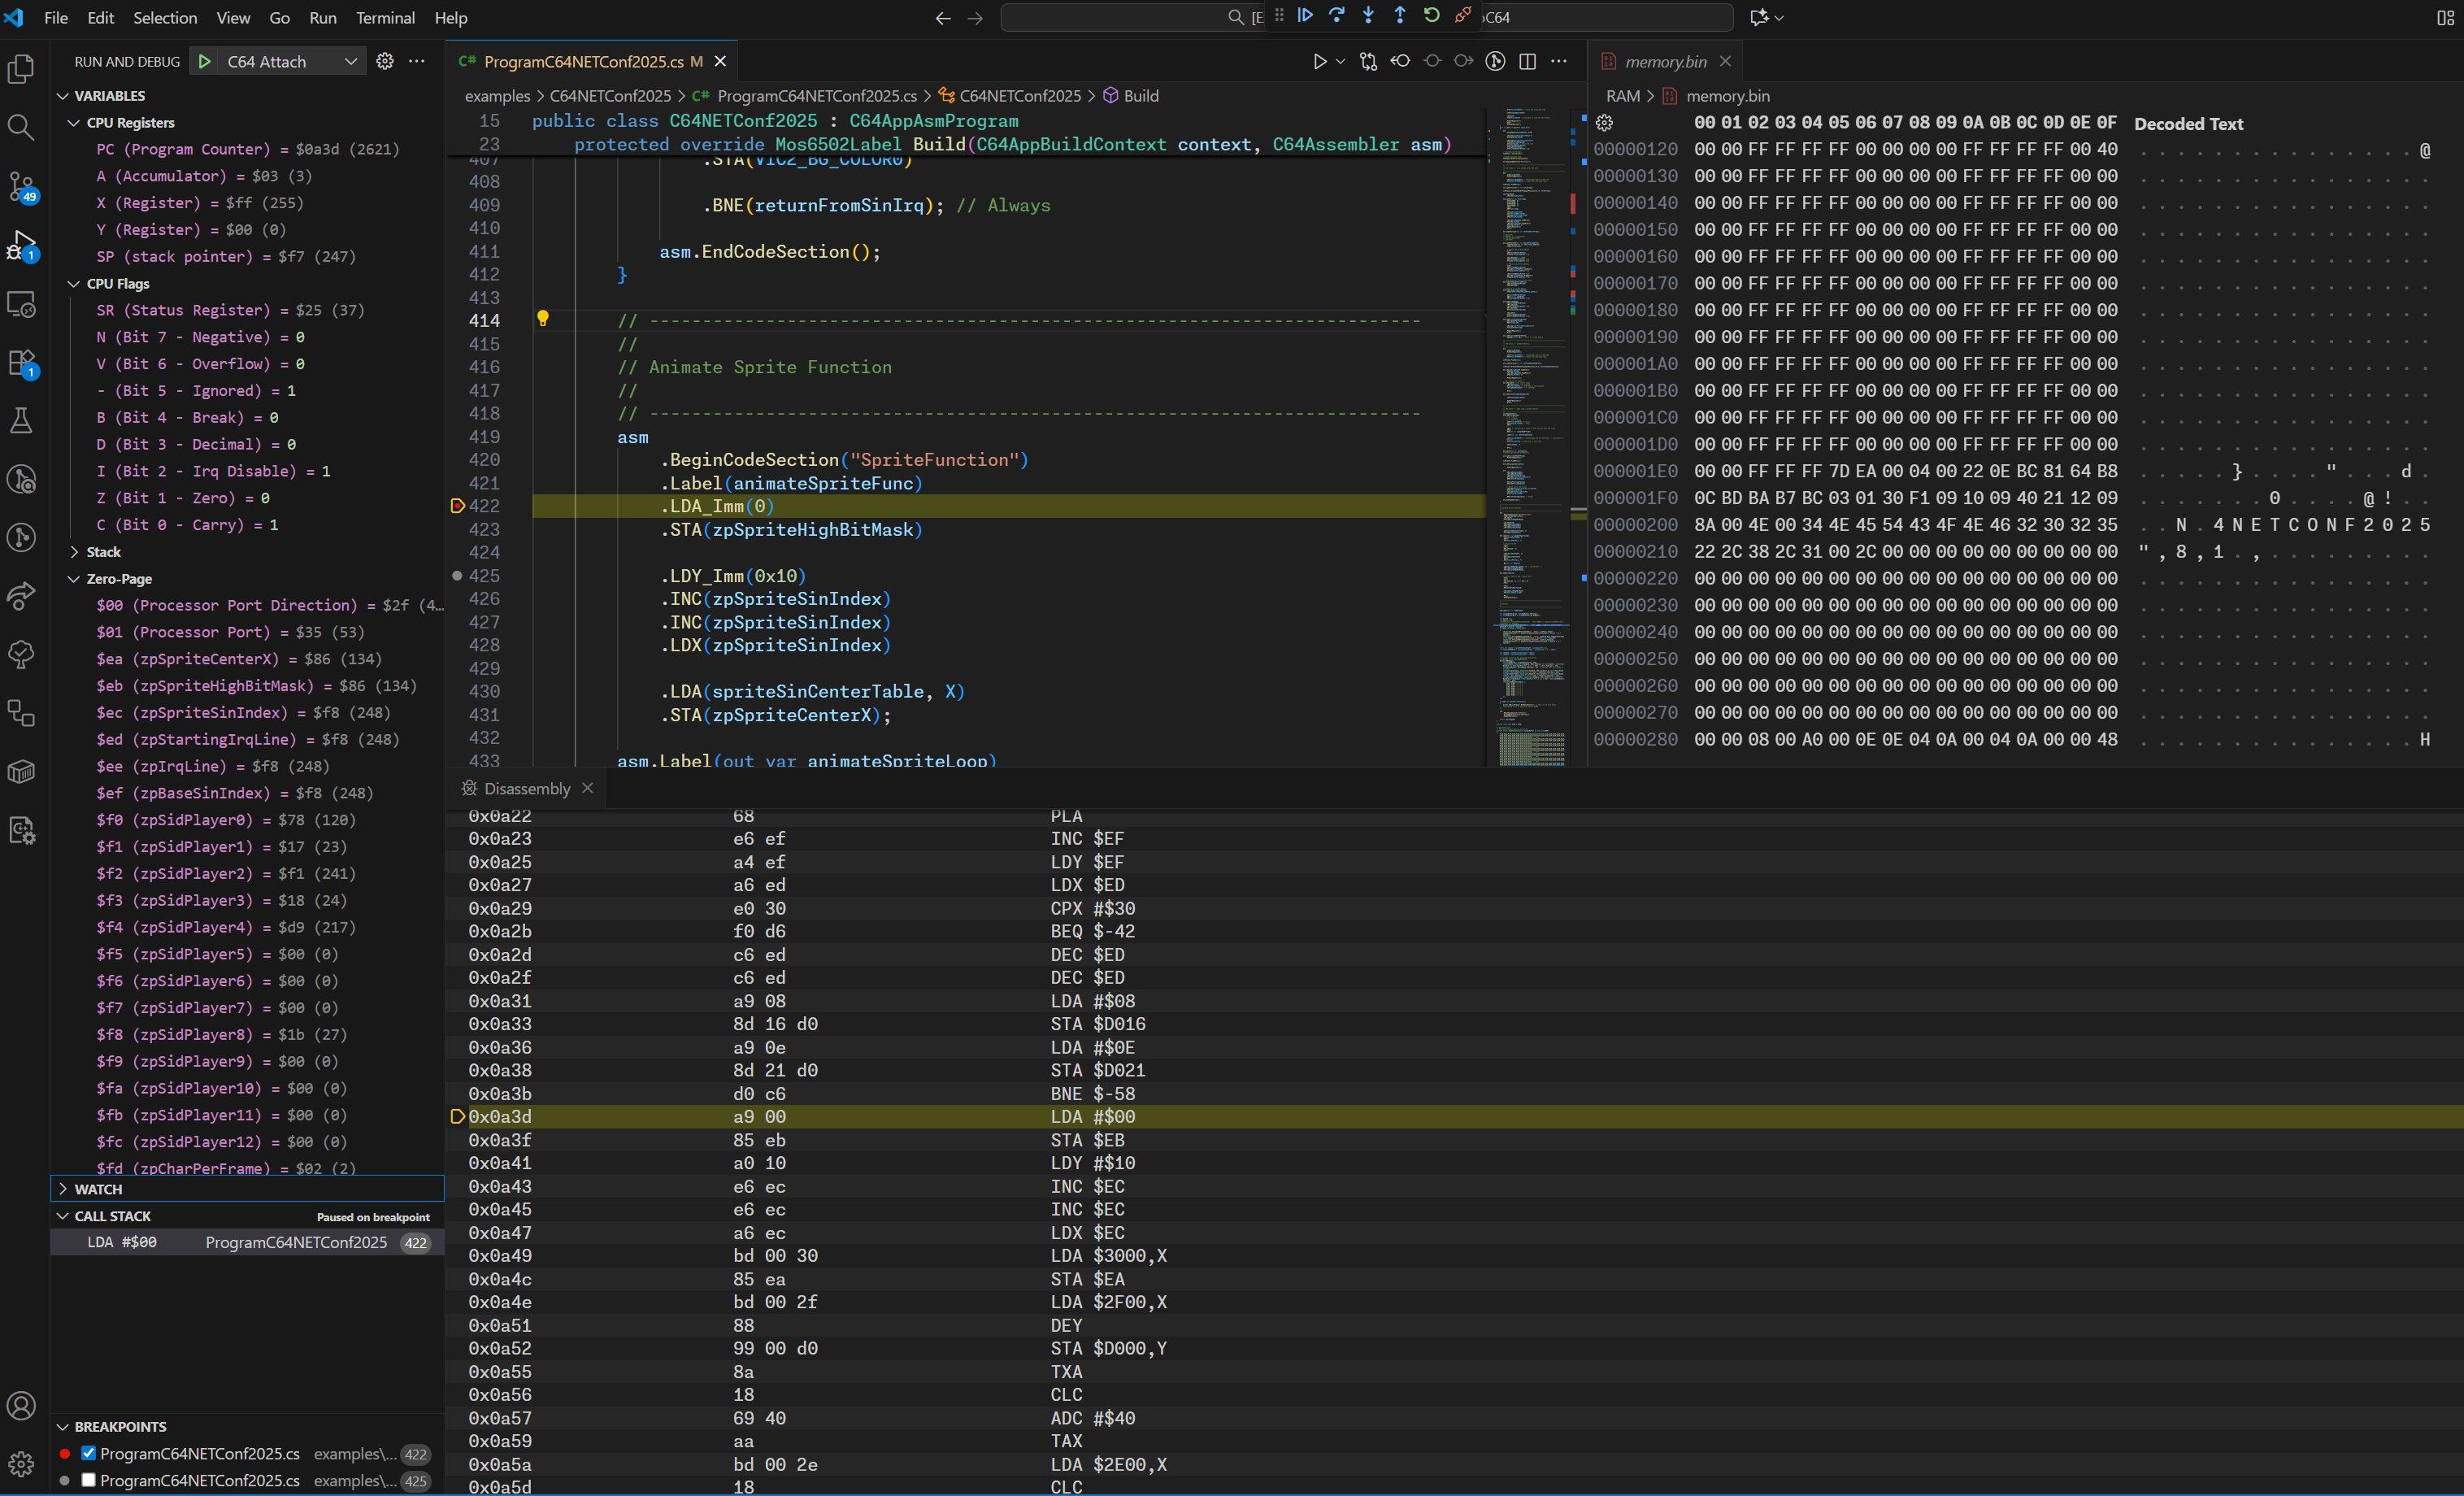This screenshot has width=2464, height=1496.
Task: Enable the breakpoint checkbox for line 425
Action: 88,1481
